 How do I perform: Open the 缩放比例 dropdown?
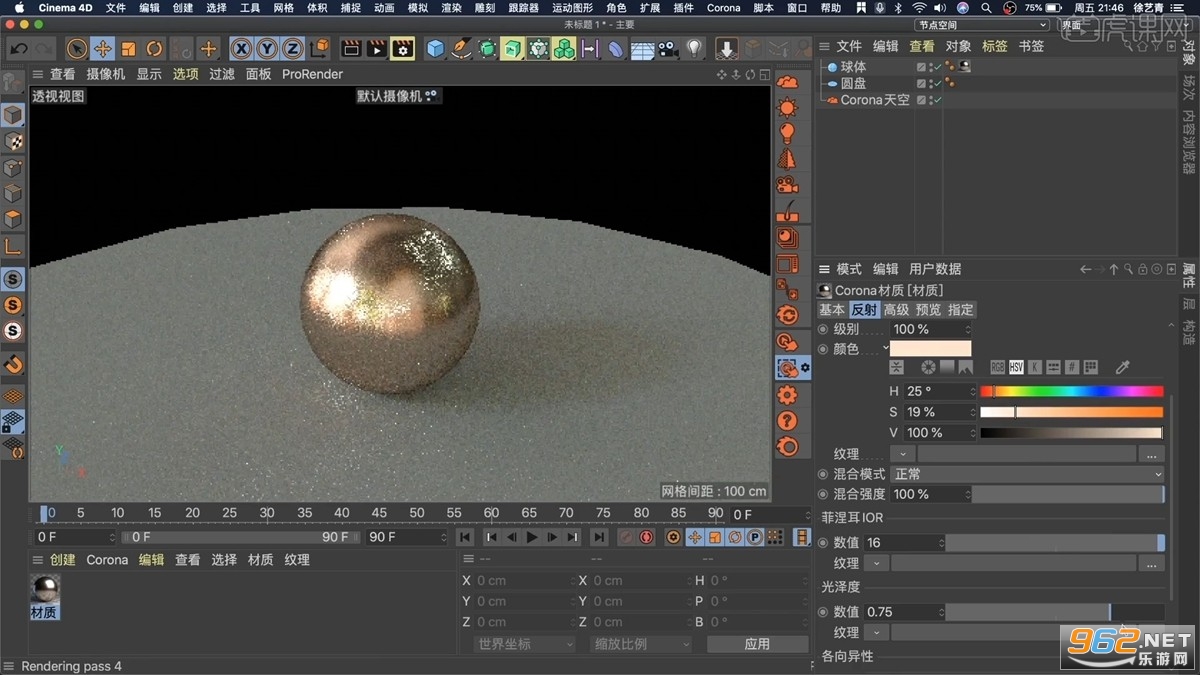pyautogui.click(x=640, y=644)
